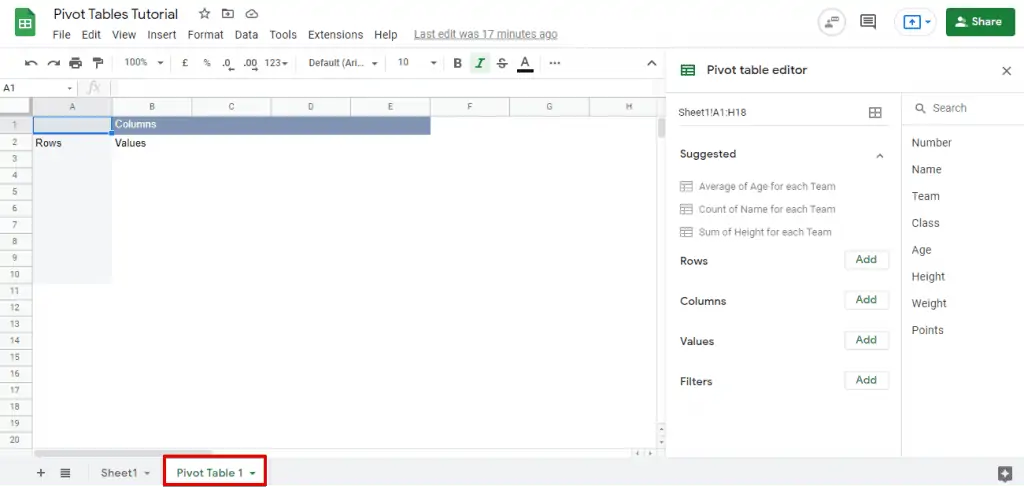
Task: Open the activity dashboard icon
Action: click(832, 22)
